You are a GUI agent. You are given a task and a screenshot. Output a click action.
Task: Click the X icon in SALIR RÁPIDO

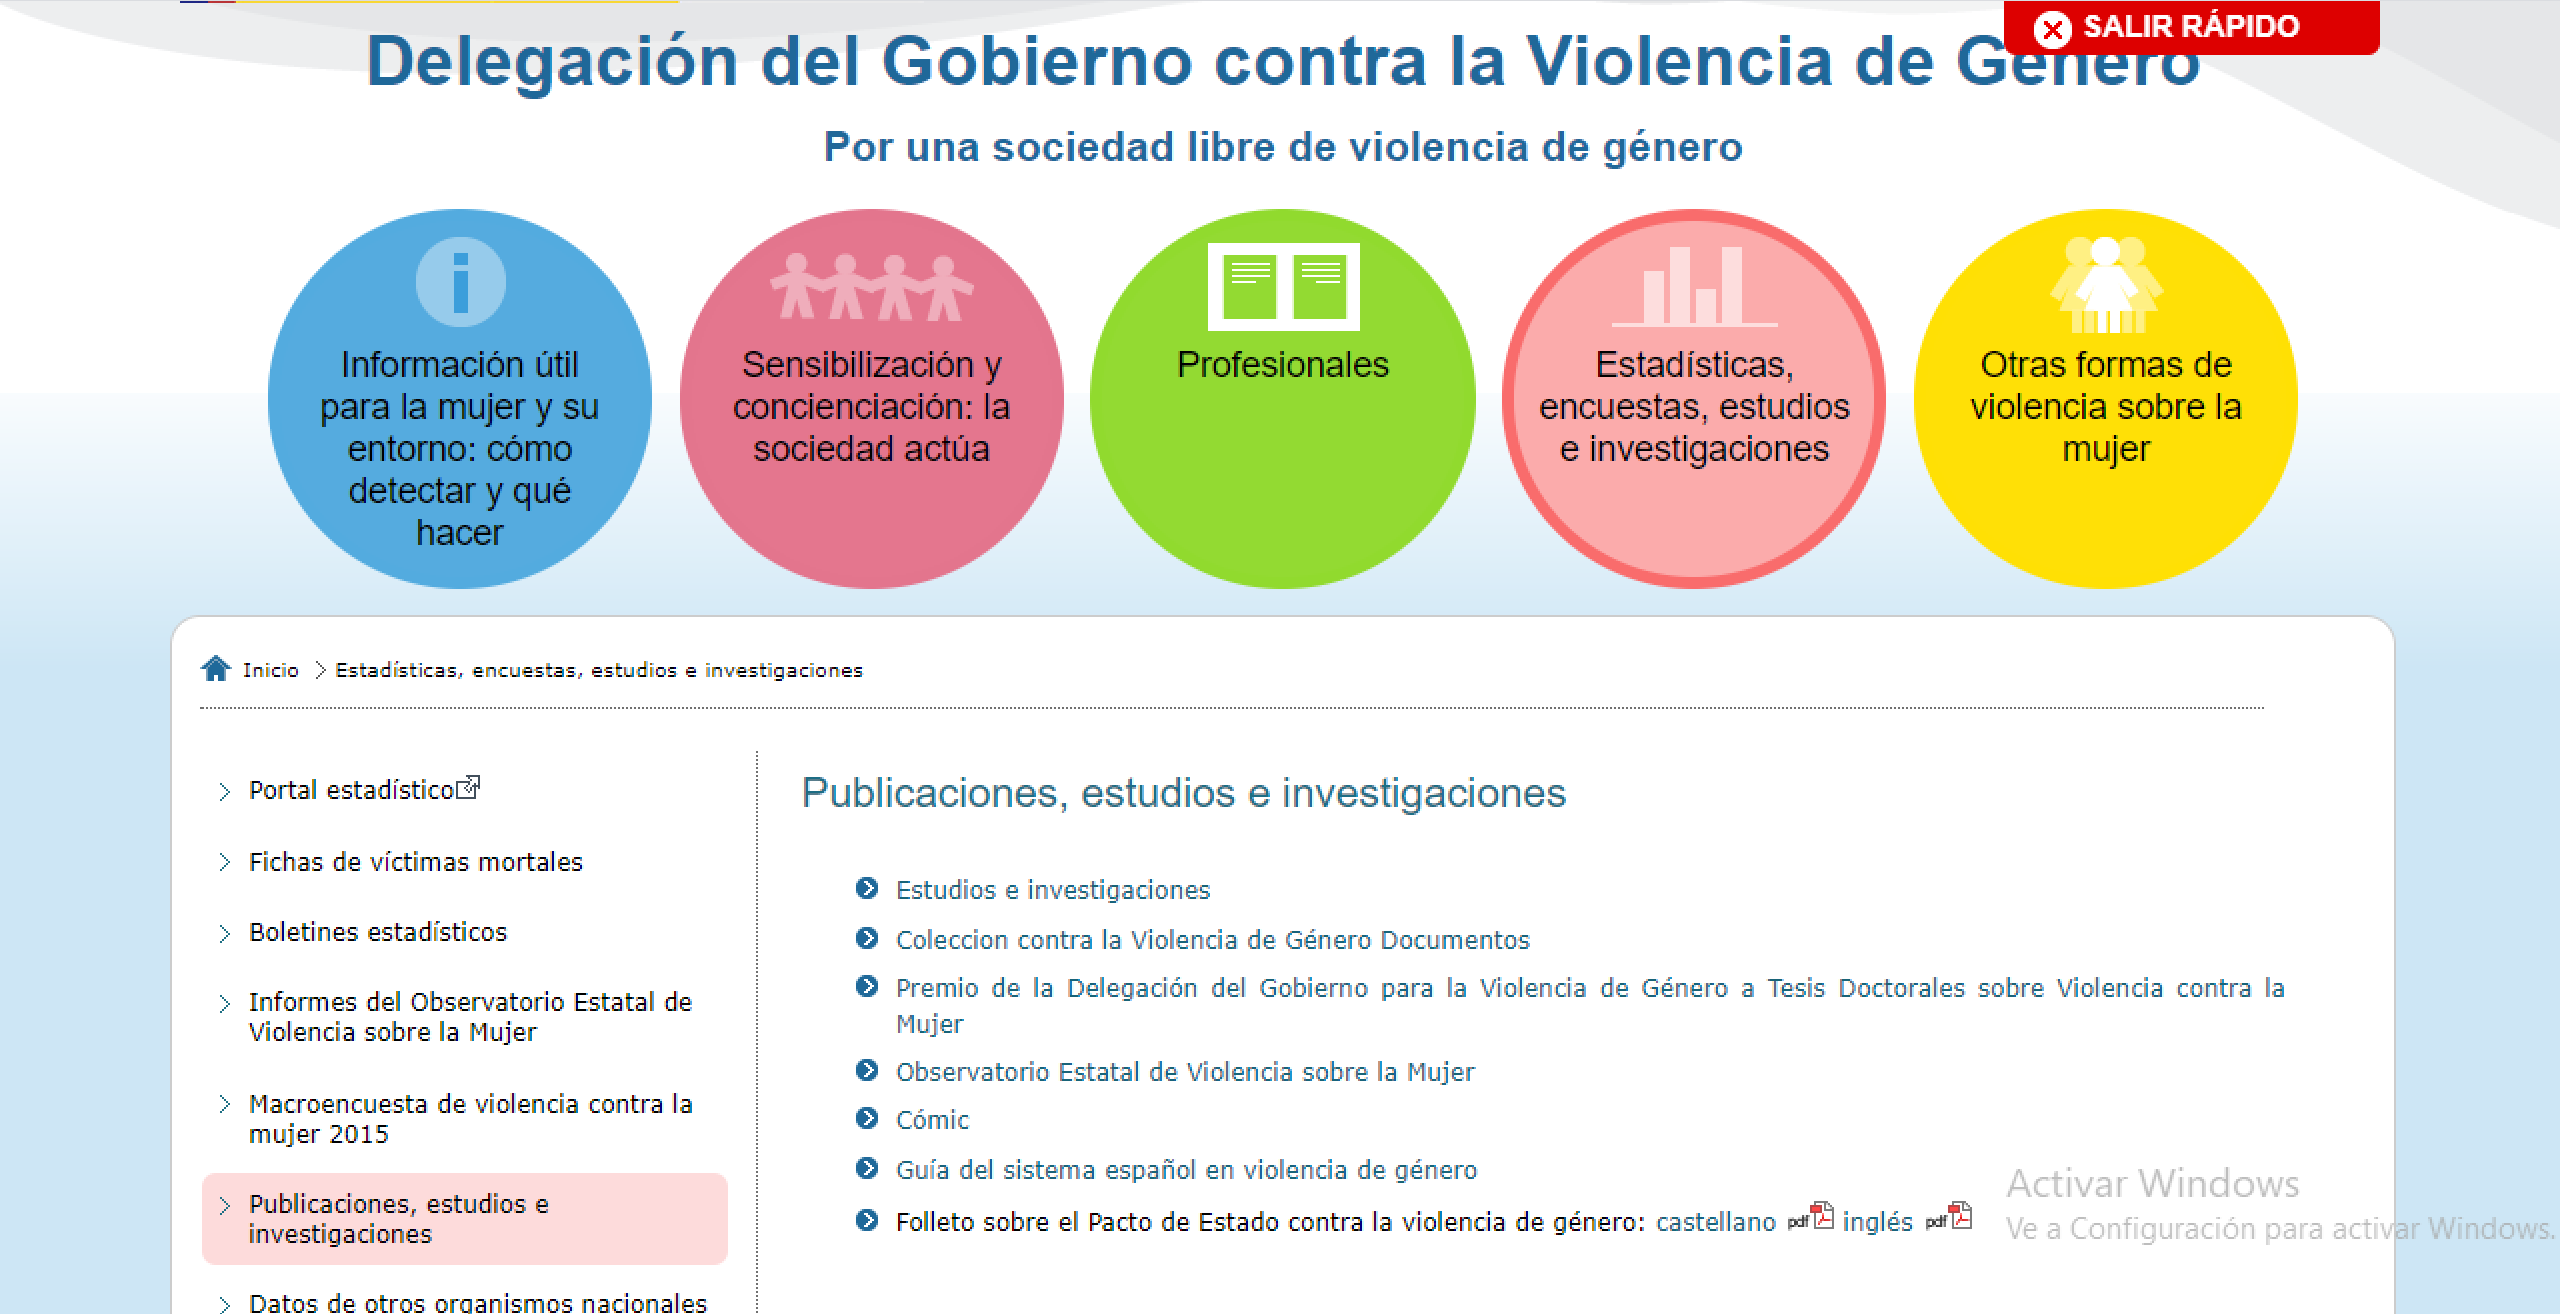(x=2052, y=29)
